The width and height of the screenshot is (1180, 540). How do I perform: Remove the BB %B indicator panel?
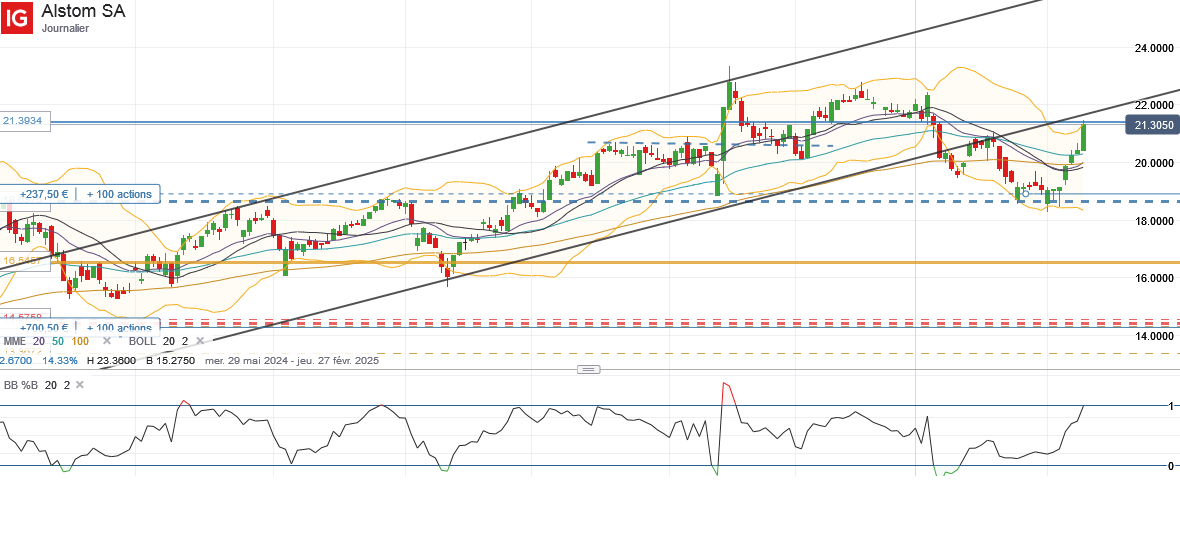coord(80,384)
